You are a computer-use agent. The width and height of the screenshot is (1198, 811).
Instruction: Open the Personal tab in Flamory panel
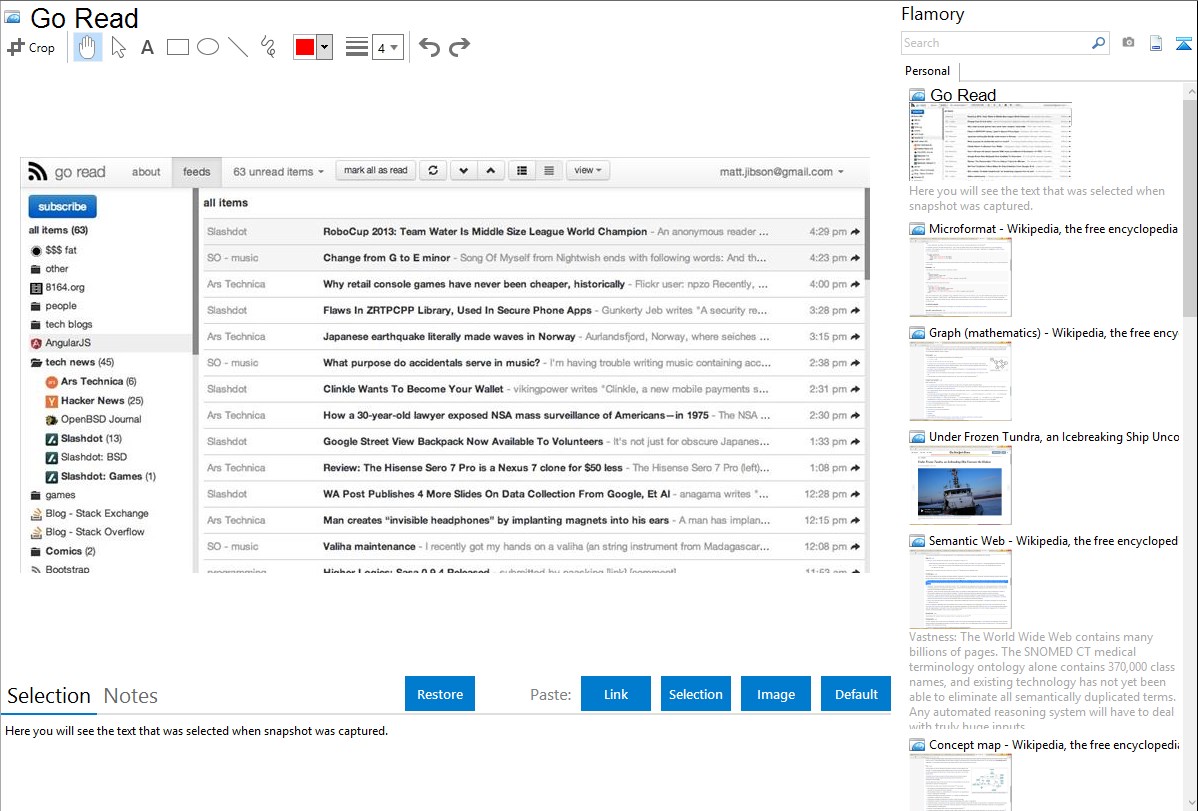click(x=927, y=71)
